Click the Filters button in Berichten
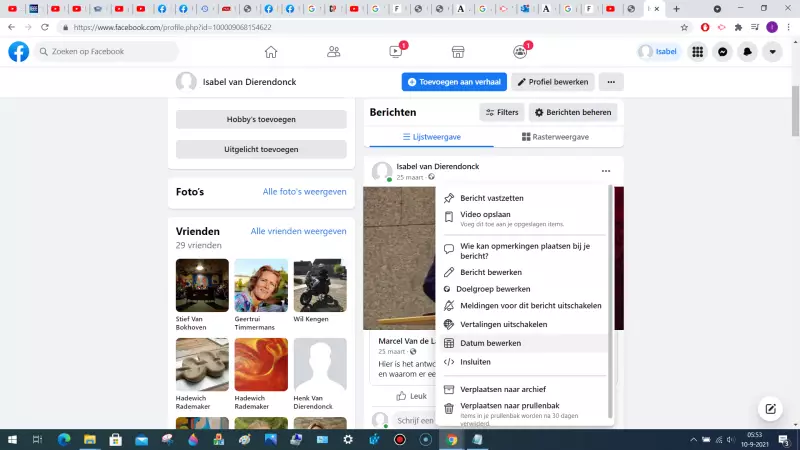The image size is (800, 450). (502, 113)
